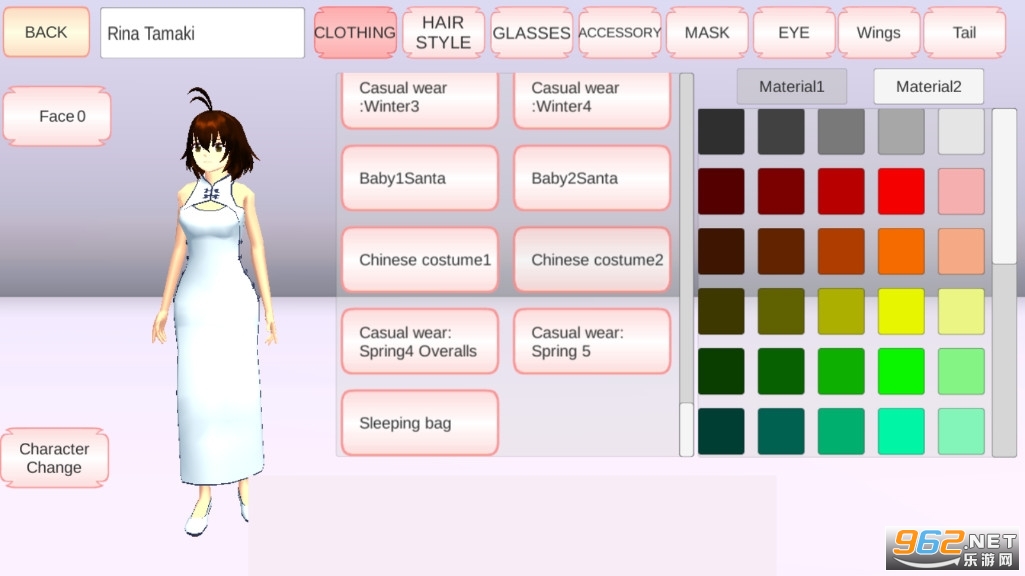Open the CLOTHING tab
The height and width of the screenshot is (576, 1025).
pyautogui.click(x=355, y=33)
